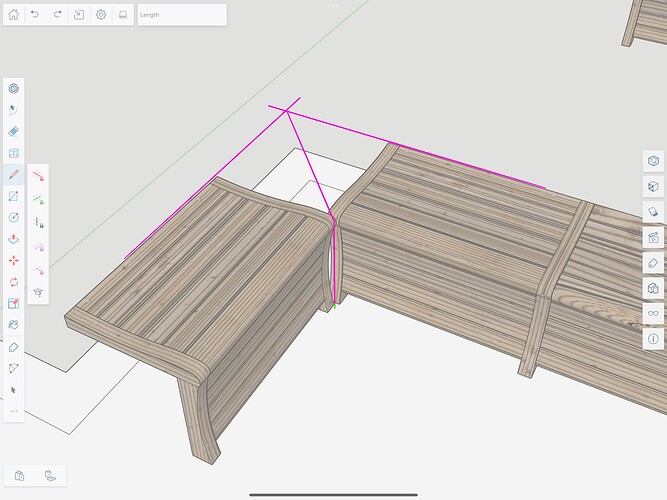Select the Protractor tool
This screenshot has height=500, width=667.
(14, 368)
